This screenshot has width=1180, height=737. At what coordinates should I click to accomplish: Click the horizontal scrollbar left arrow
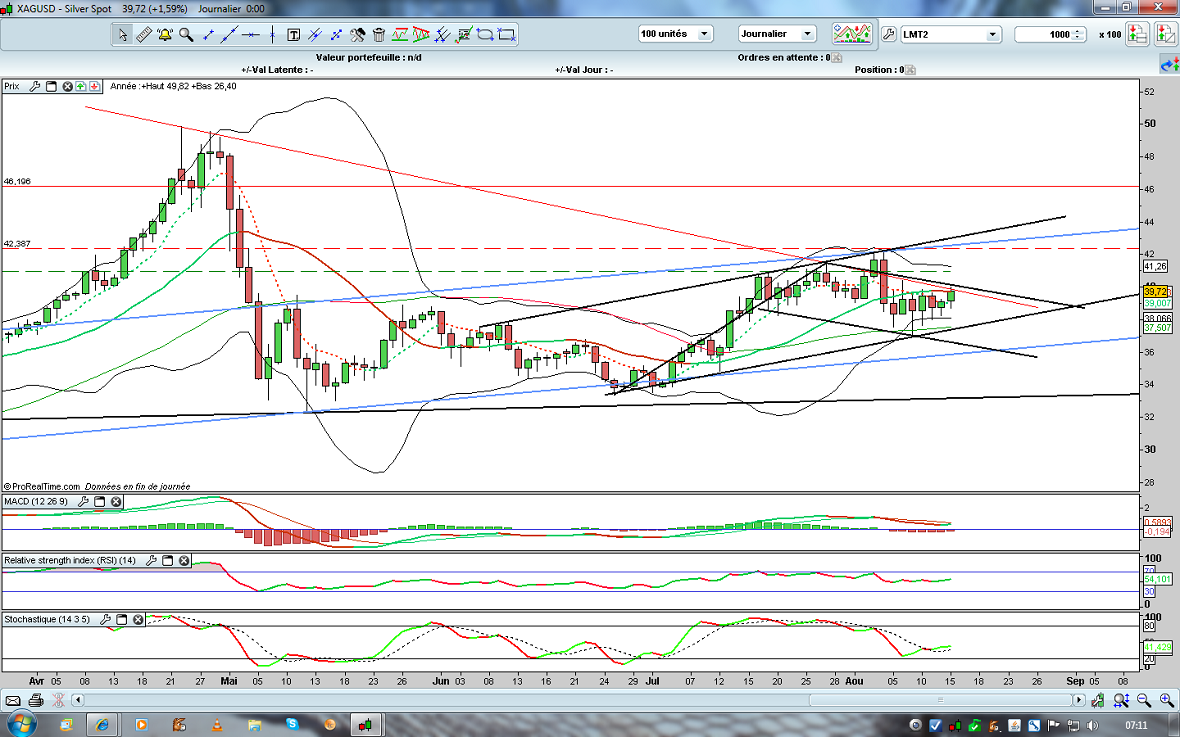pos(77,699)
